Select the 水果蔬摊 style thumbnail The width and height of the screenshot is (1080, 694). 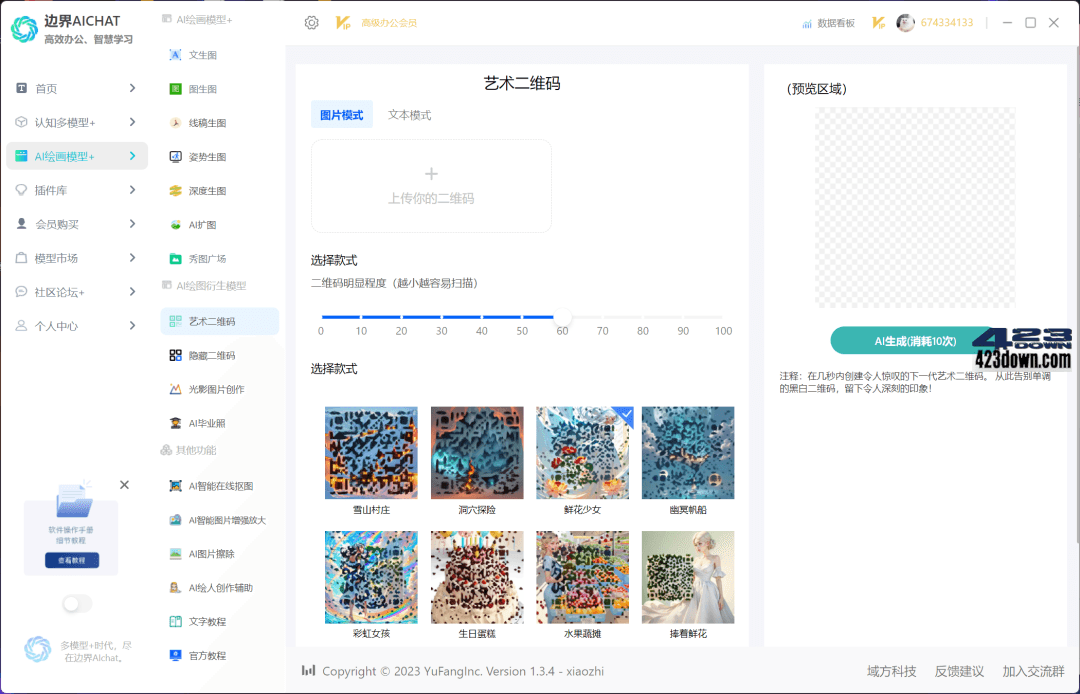(x=582, y=577)
